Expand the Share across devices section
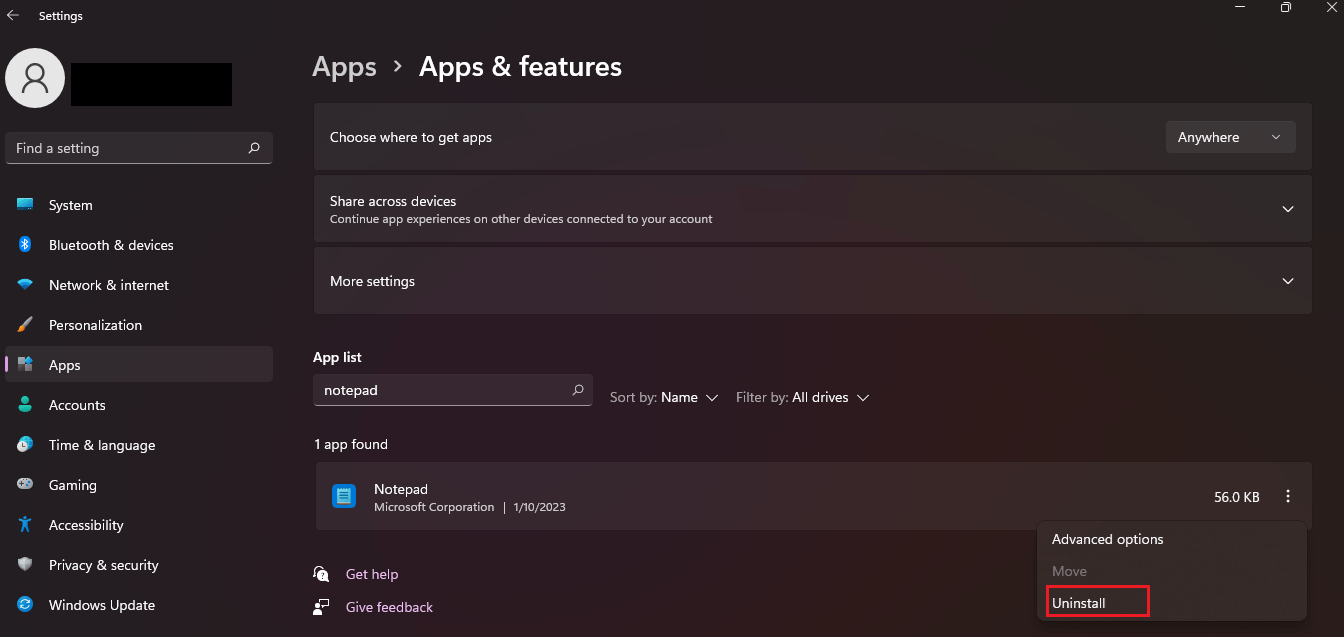 click(x=1288, y=209)
